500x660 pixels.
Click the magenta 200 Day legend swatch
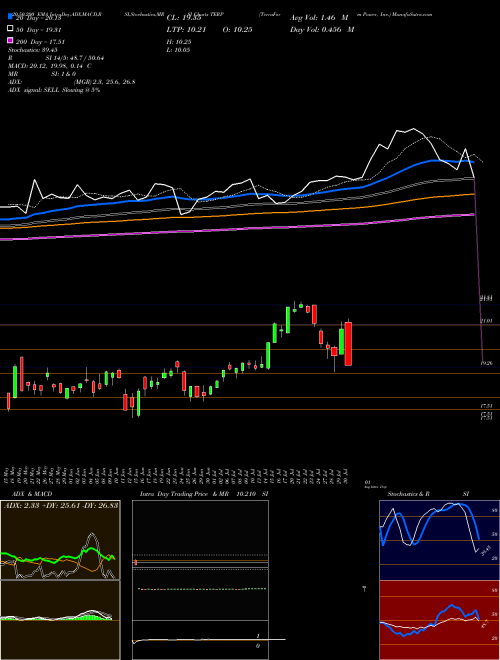10,41
